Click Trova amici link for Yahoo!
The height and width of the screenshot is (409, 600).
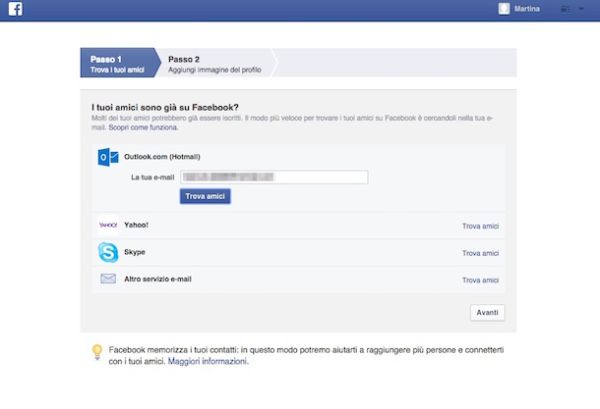pyautogui.click(x=480, y=227)
